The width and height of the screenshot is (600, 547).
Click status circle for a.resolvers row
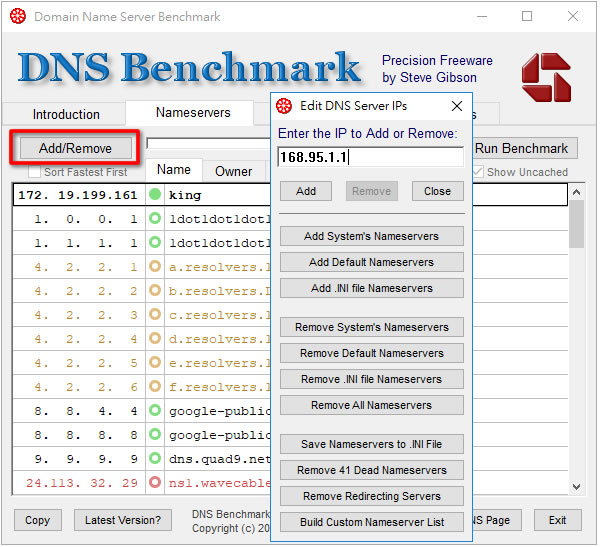[155, 267]
